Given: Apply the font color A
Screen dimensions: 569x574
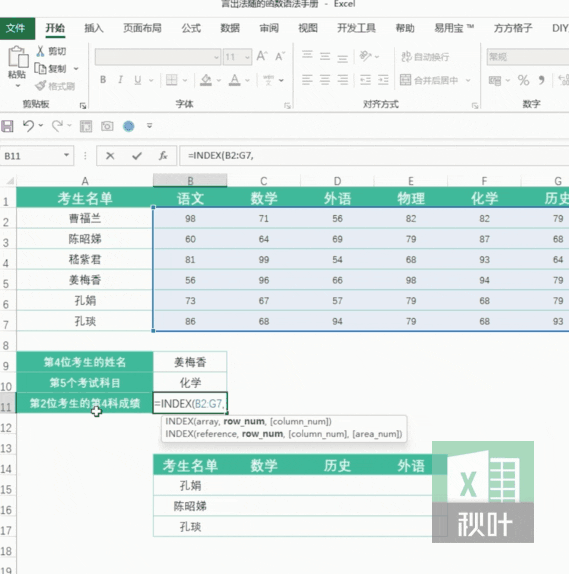Looking at the screenshot, I should [234, 80].
